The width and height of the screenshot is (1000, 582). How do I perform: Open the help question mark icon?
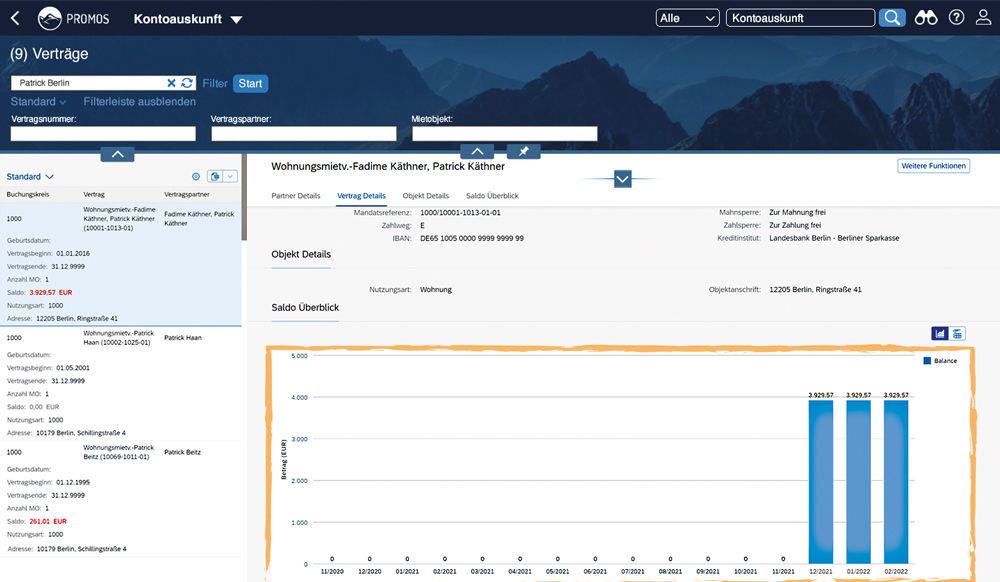[x=957, y=18]
